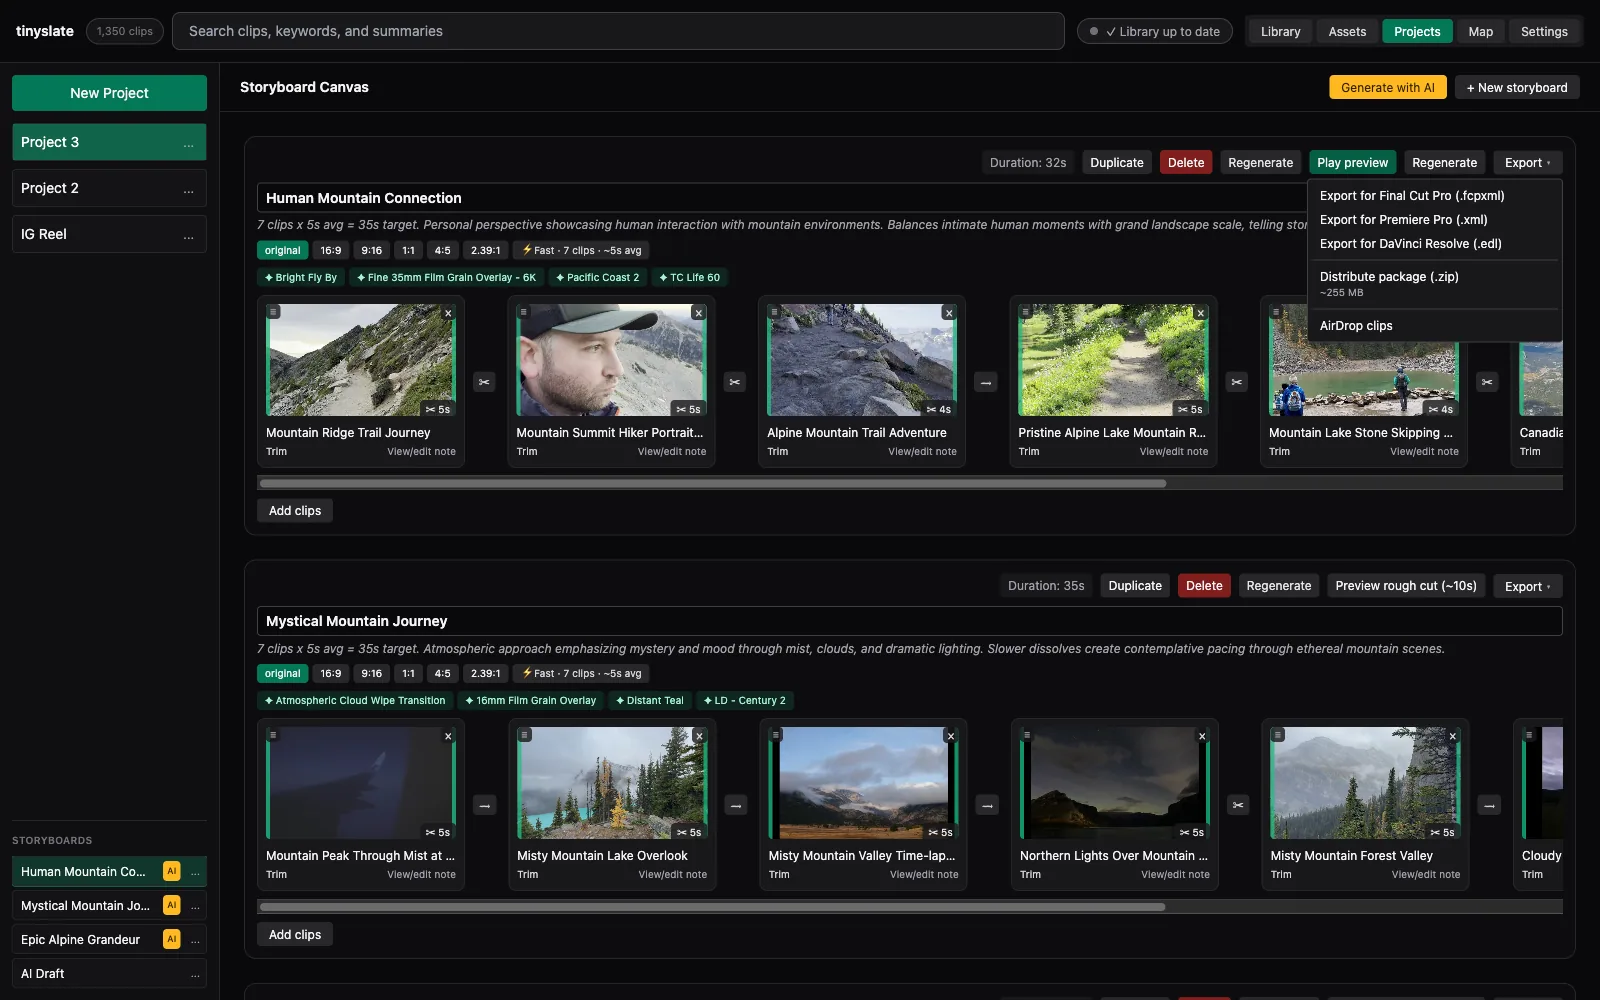Click the New Project button
1600x1000 pixels.
[x=109, y=93]
